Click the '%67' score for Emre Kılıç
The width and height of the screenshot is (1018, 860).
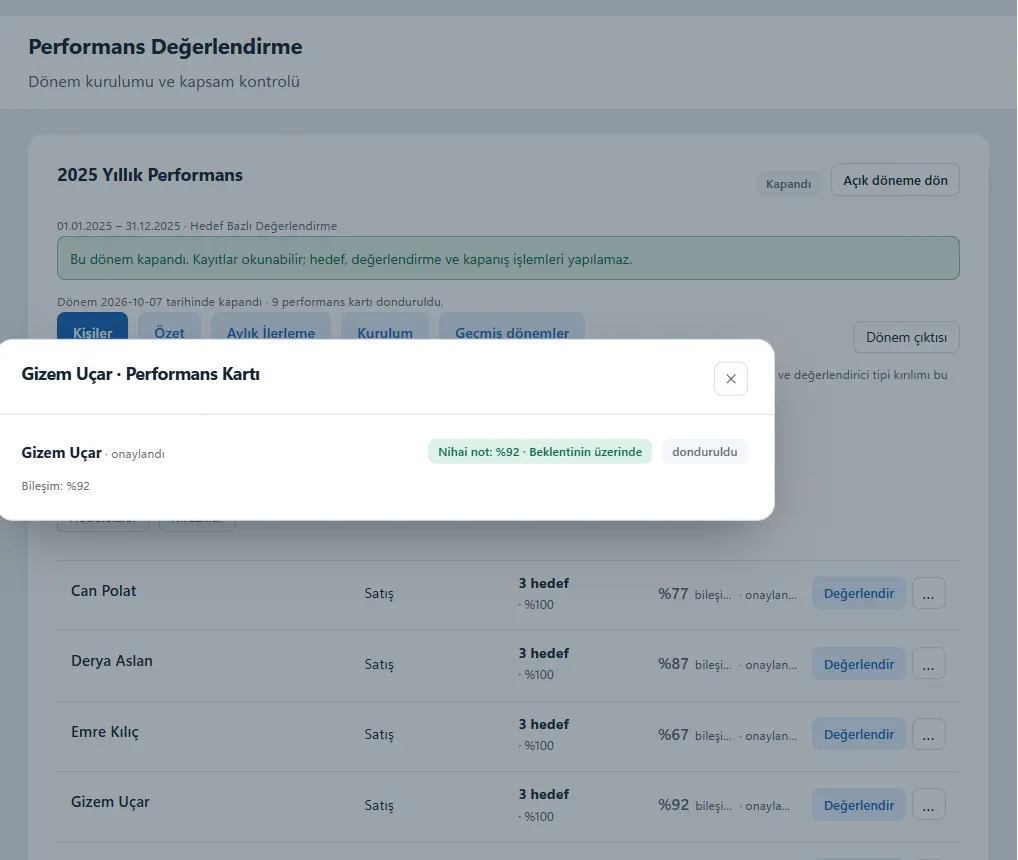pyautogui.click(x=673, y=735)
